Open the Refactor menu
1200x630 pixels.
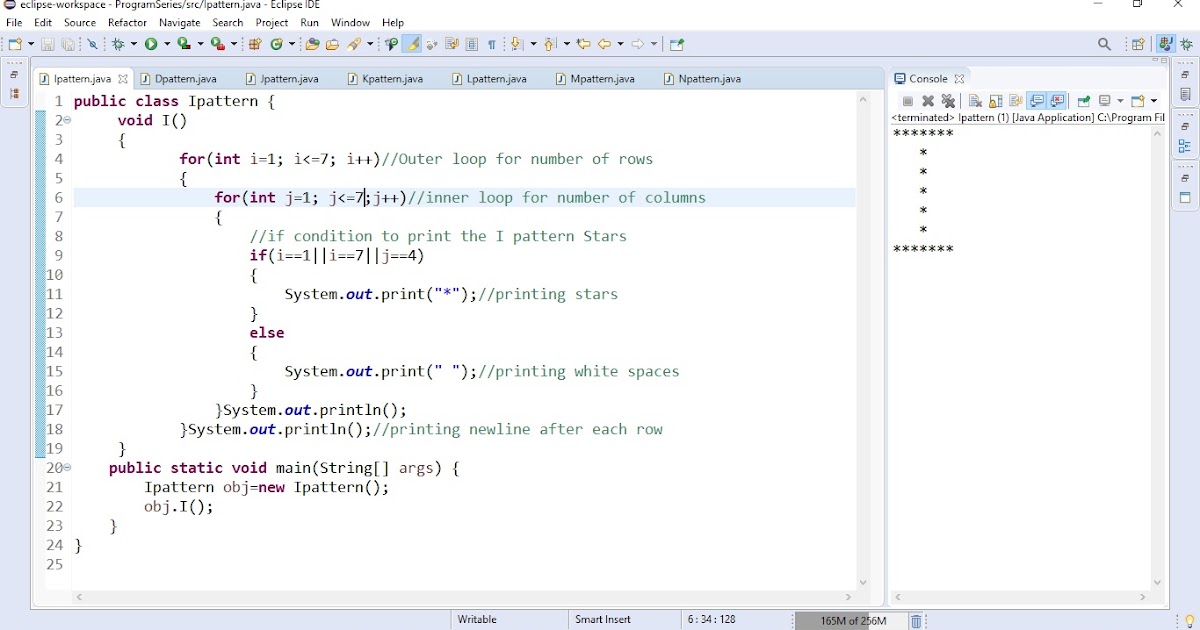(x=127, y=22)
